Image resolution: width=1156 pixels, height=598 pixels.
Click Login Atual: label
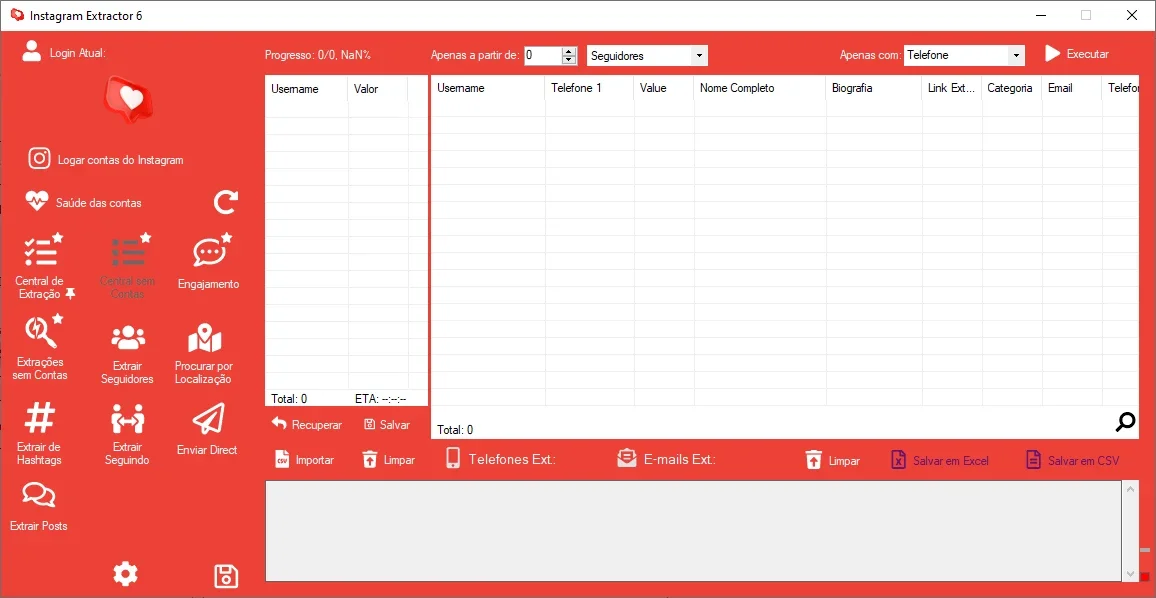(x=78, y=53)
